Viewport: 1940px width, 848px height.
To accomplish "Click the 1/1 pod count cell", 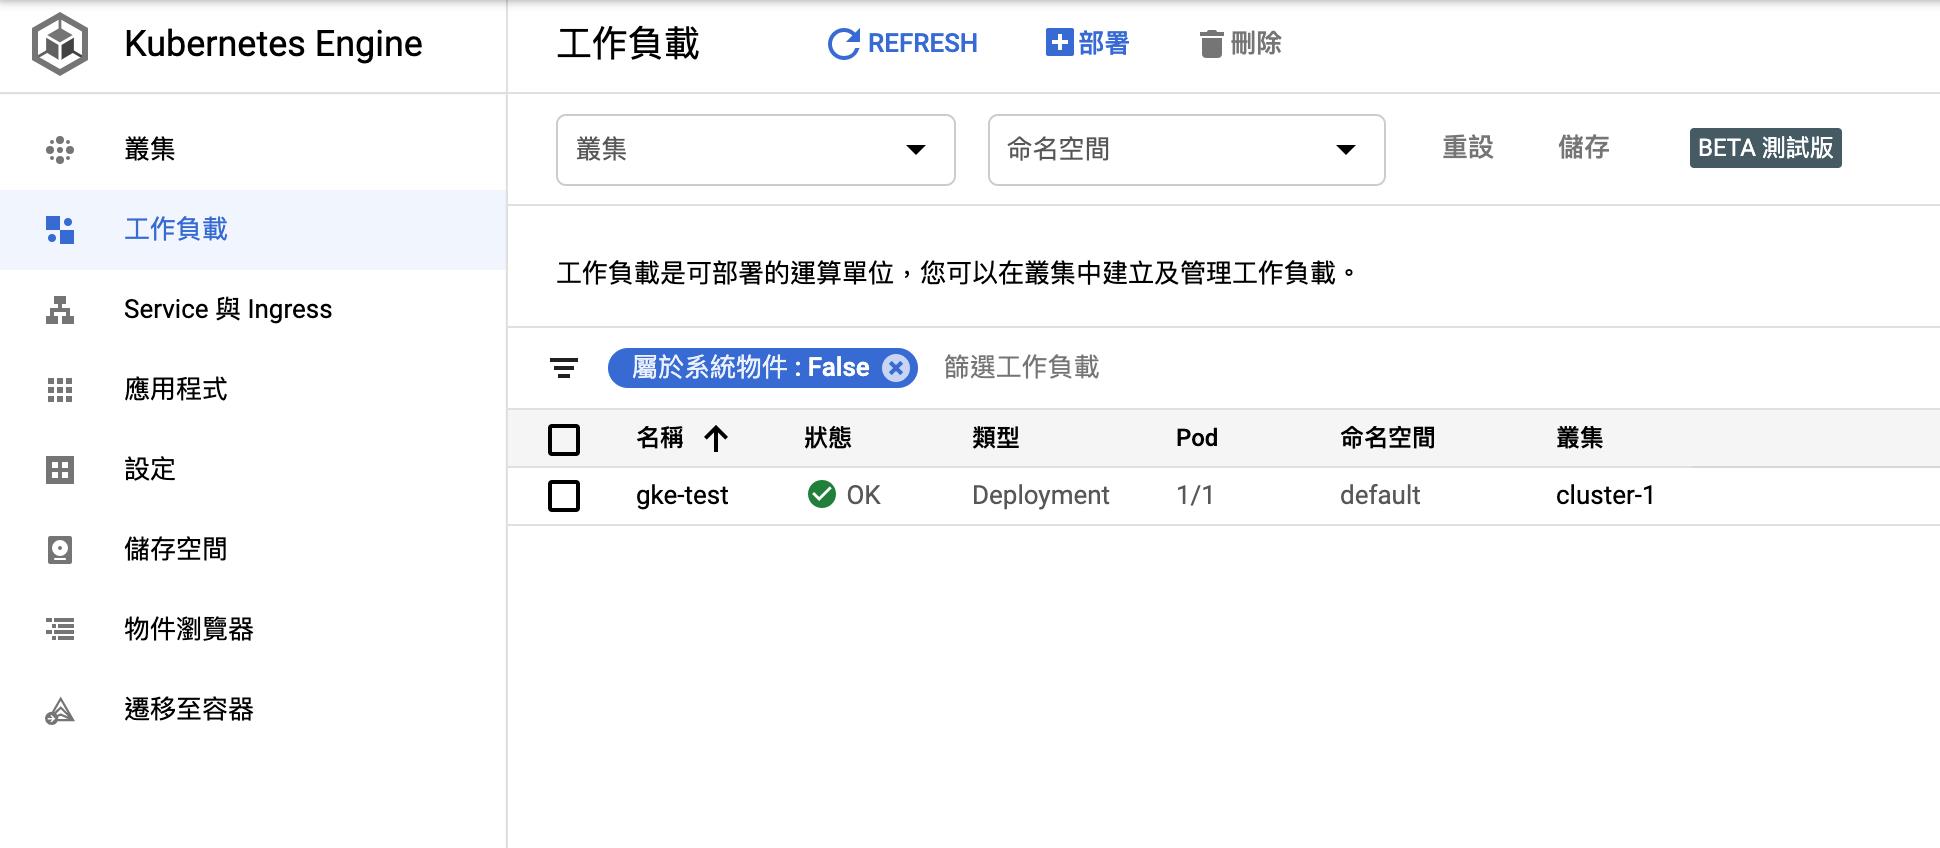I will point(1195,495).
